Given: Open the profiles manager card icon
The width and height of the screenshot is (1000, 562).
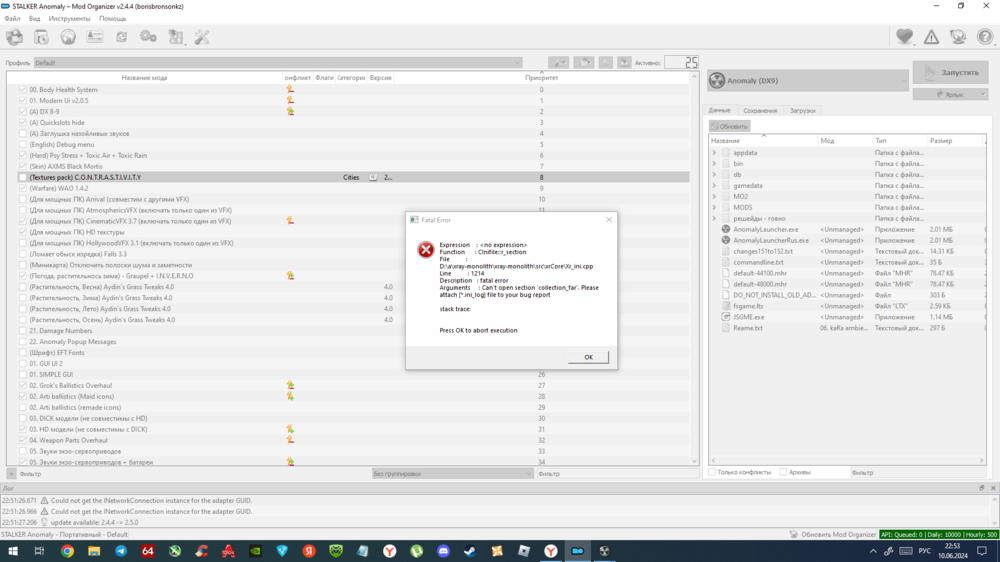Looking at the screenshot, I should (95, 37).
